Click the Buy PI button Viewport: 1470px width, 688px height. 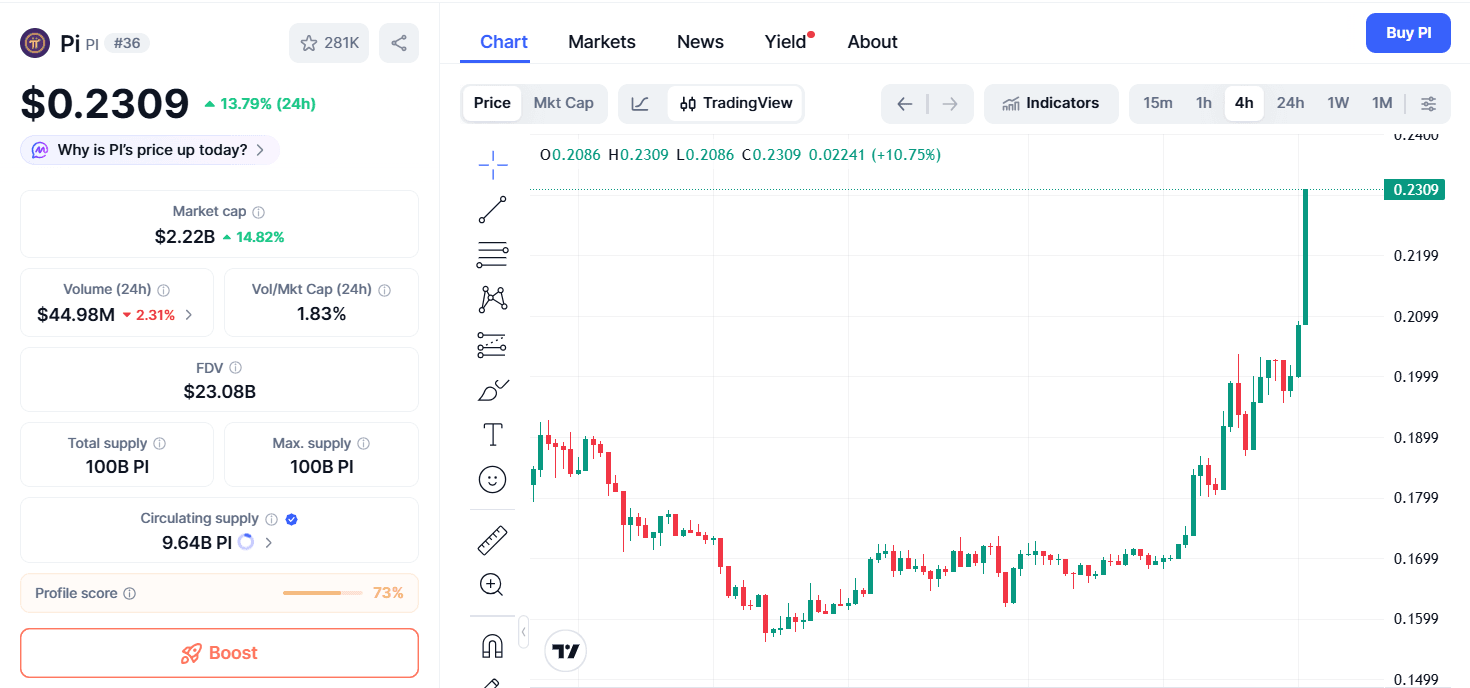1407,33
